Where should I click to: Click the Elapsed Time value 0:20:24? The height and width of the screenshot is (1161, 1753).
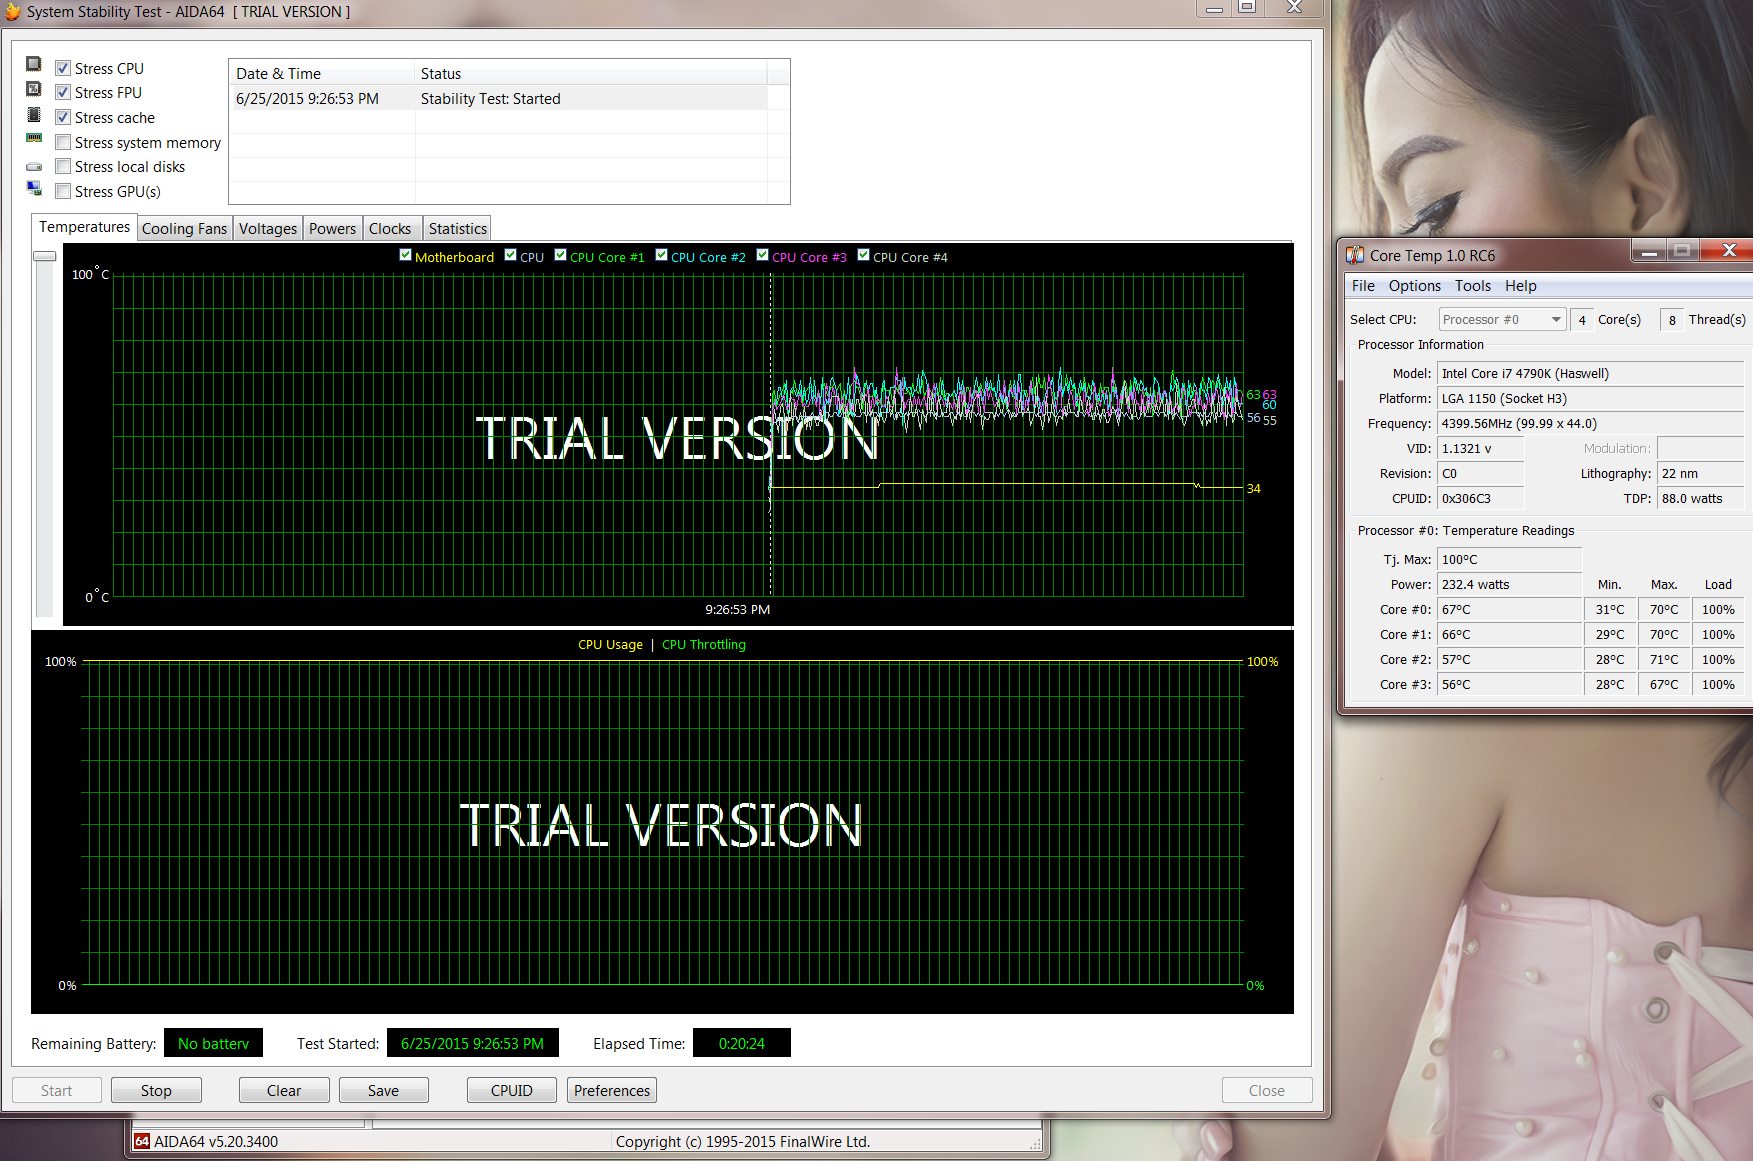[742, 1043]
